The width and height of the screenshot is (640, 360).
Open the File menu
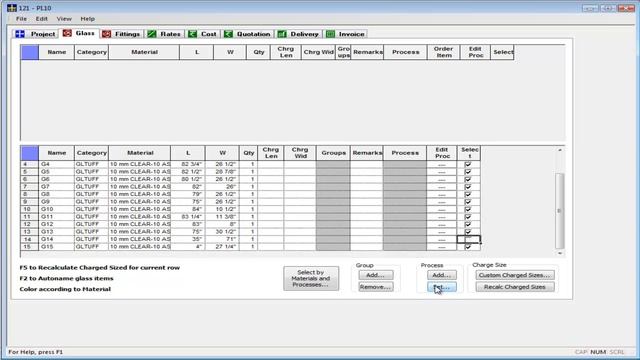[x=21, y=19]
